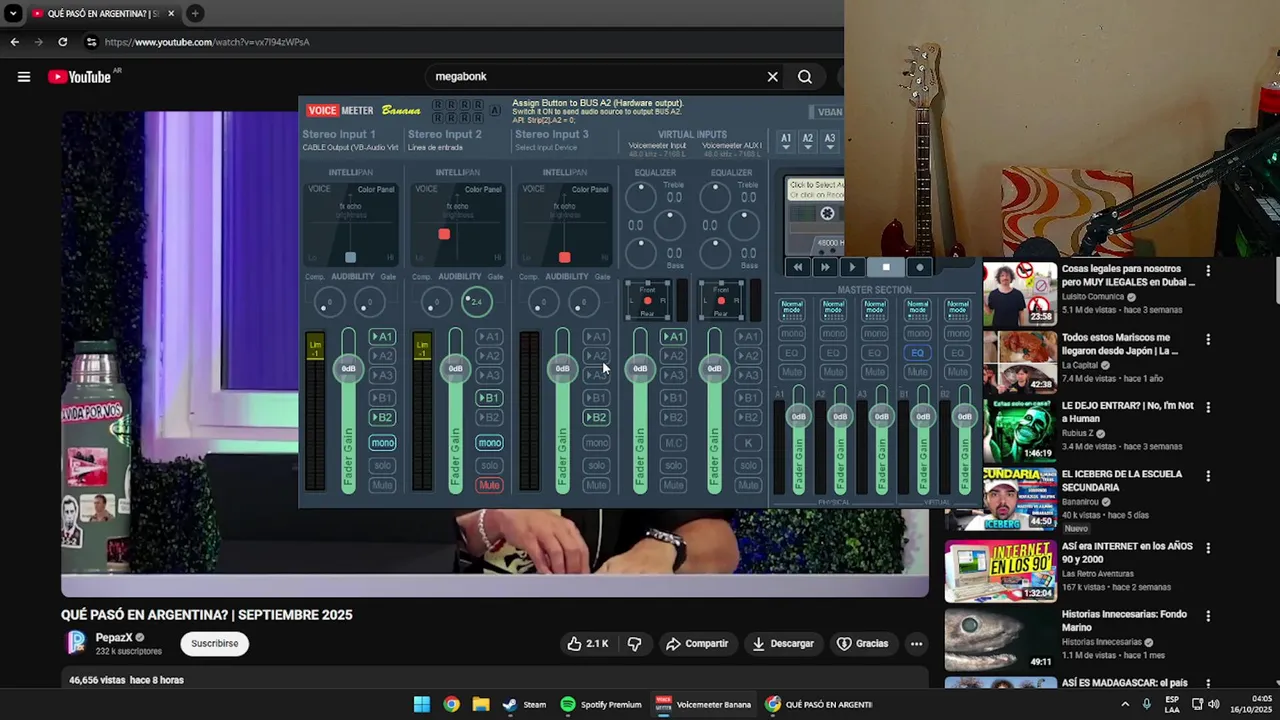Click the Gracias button
This screenshot has height=720, width=1280.
click(862, 644)
